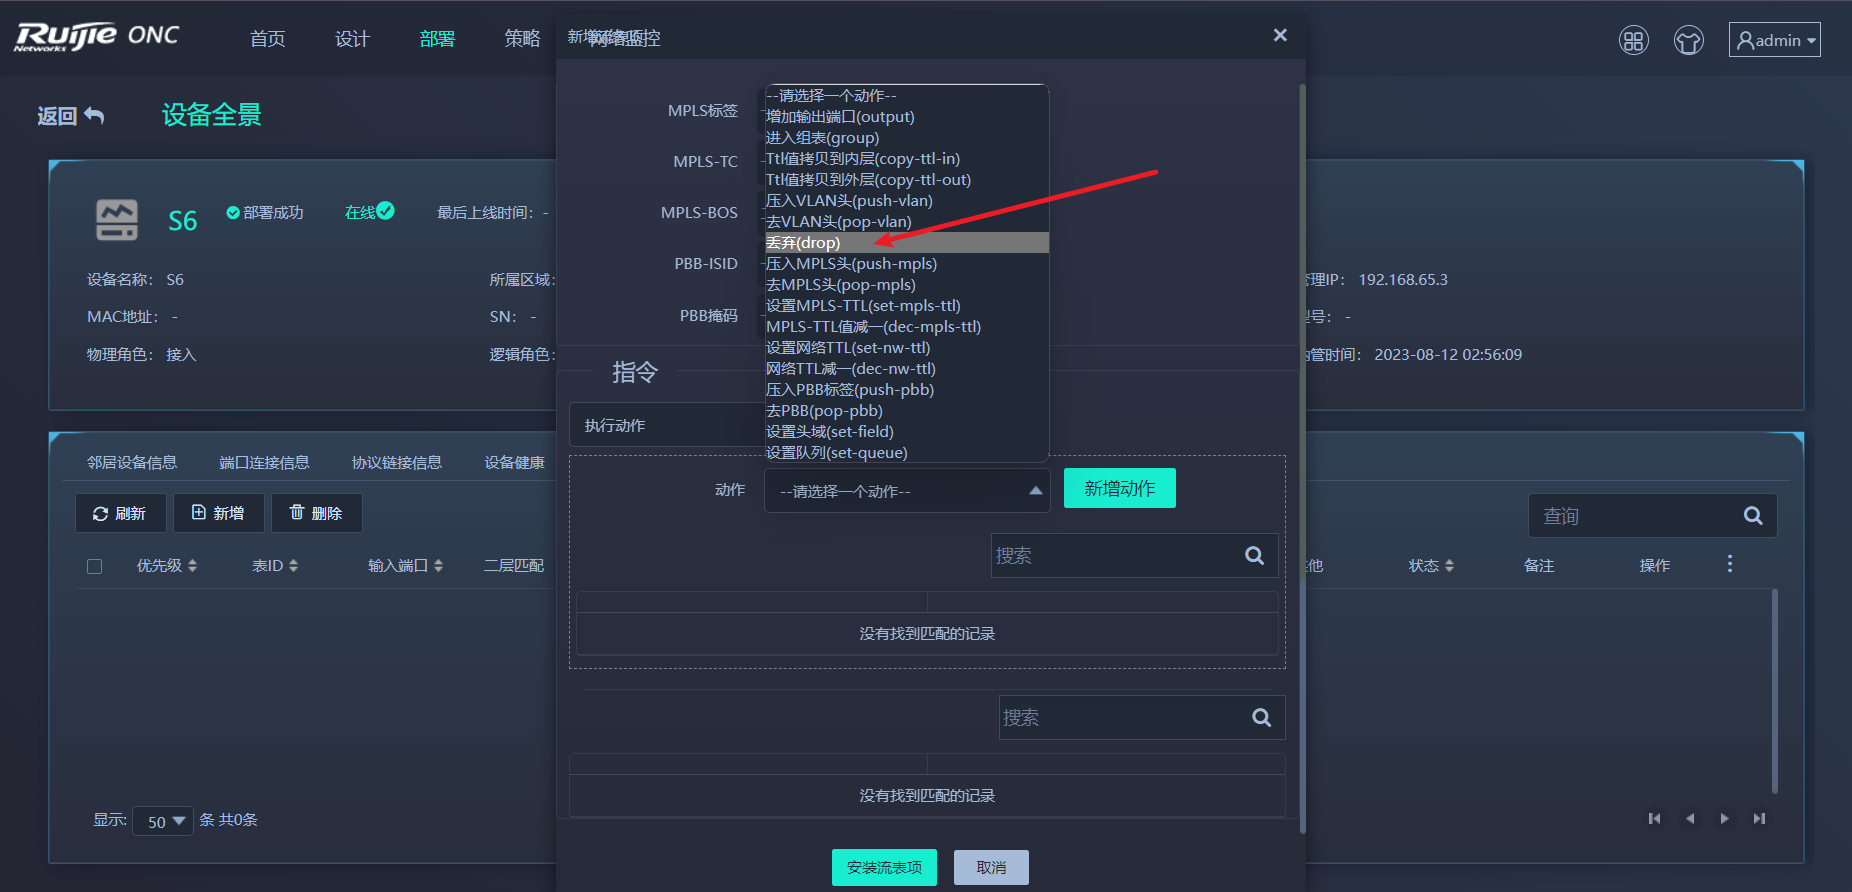Select 设置MPLS-TTL(set-mpls-ttl) option
This screenshot has height=892, width=1852.
click(x=907, y=306)
